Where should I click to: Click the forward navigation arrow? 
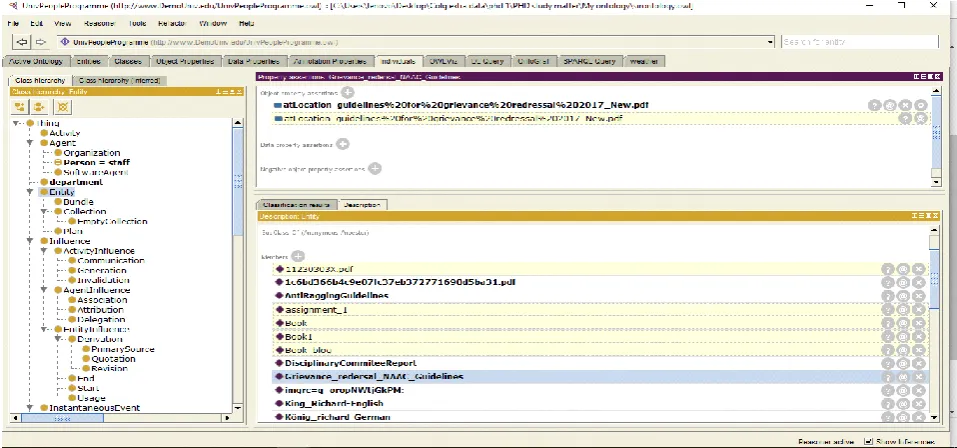40,42
